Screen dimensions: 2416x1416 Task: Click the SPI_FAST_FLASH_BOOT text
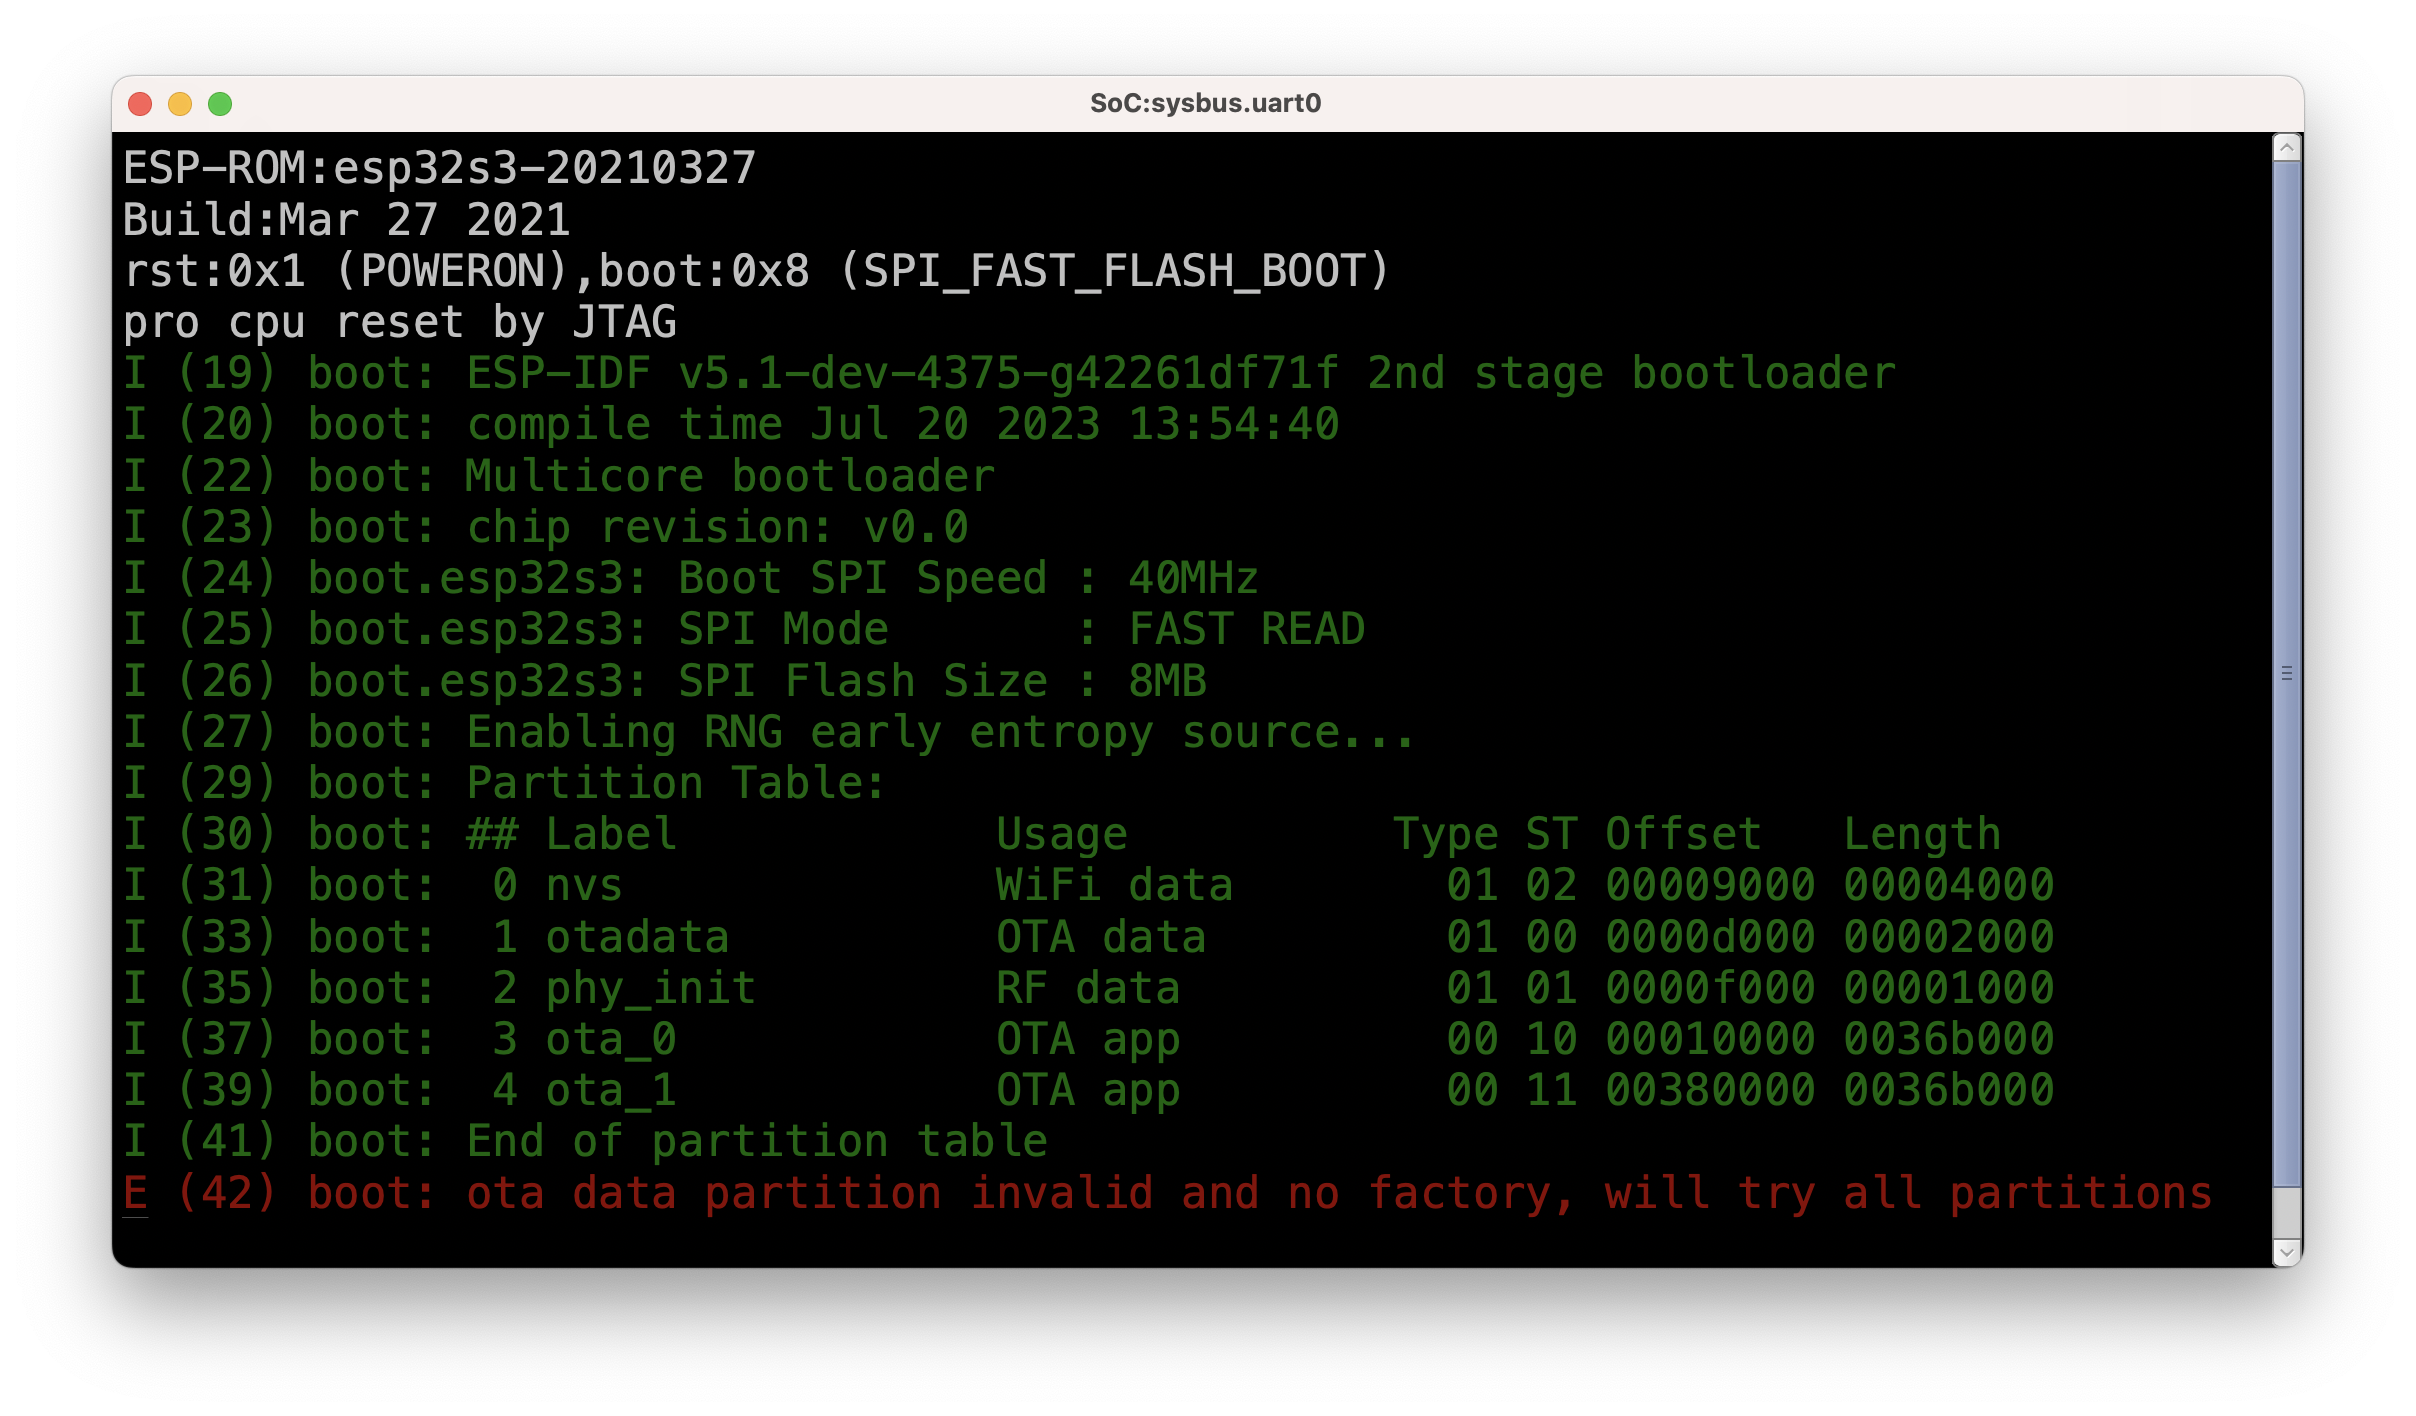1114,271
